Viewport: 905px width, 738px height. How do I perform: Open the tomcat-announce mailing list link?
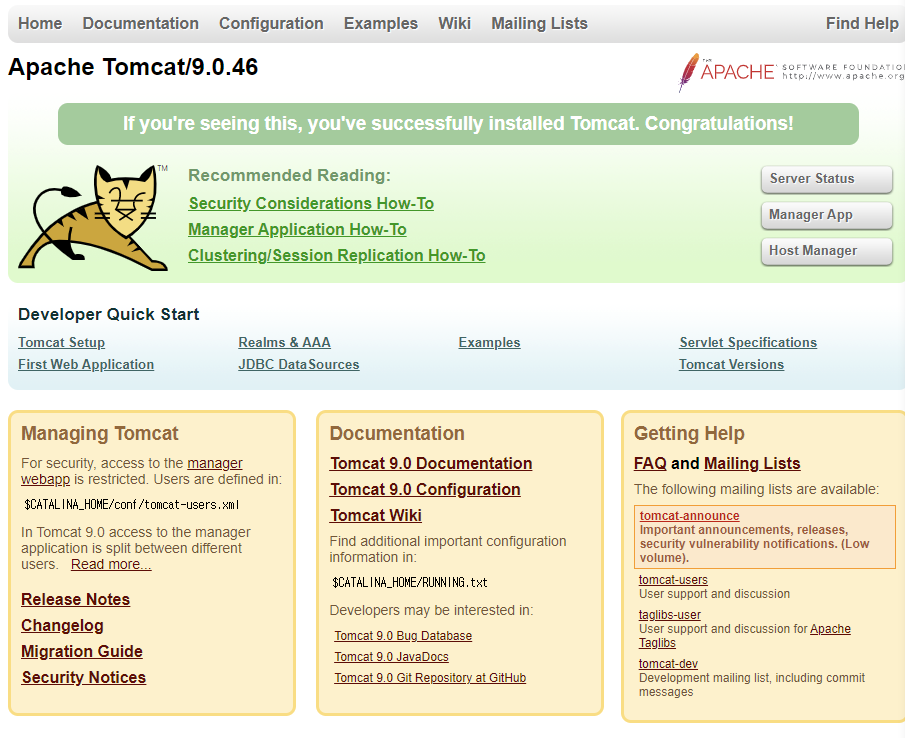point(689,516)
